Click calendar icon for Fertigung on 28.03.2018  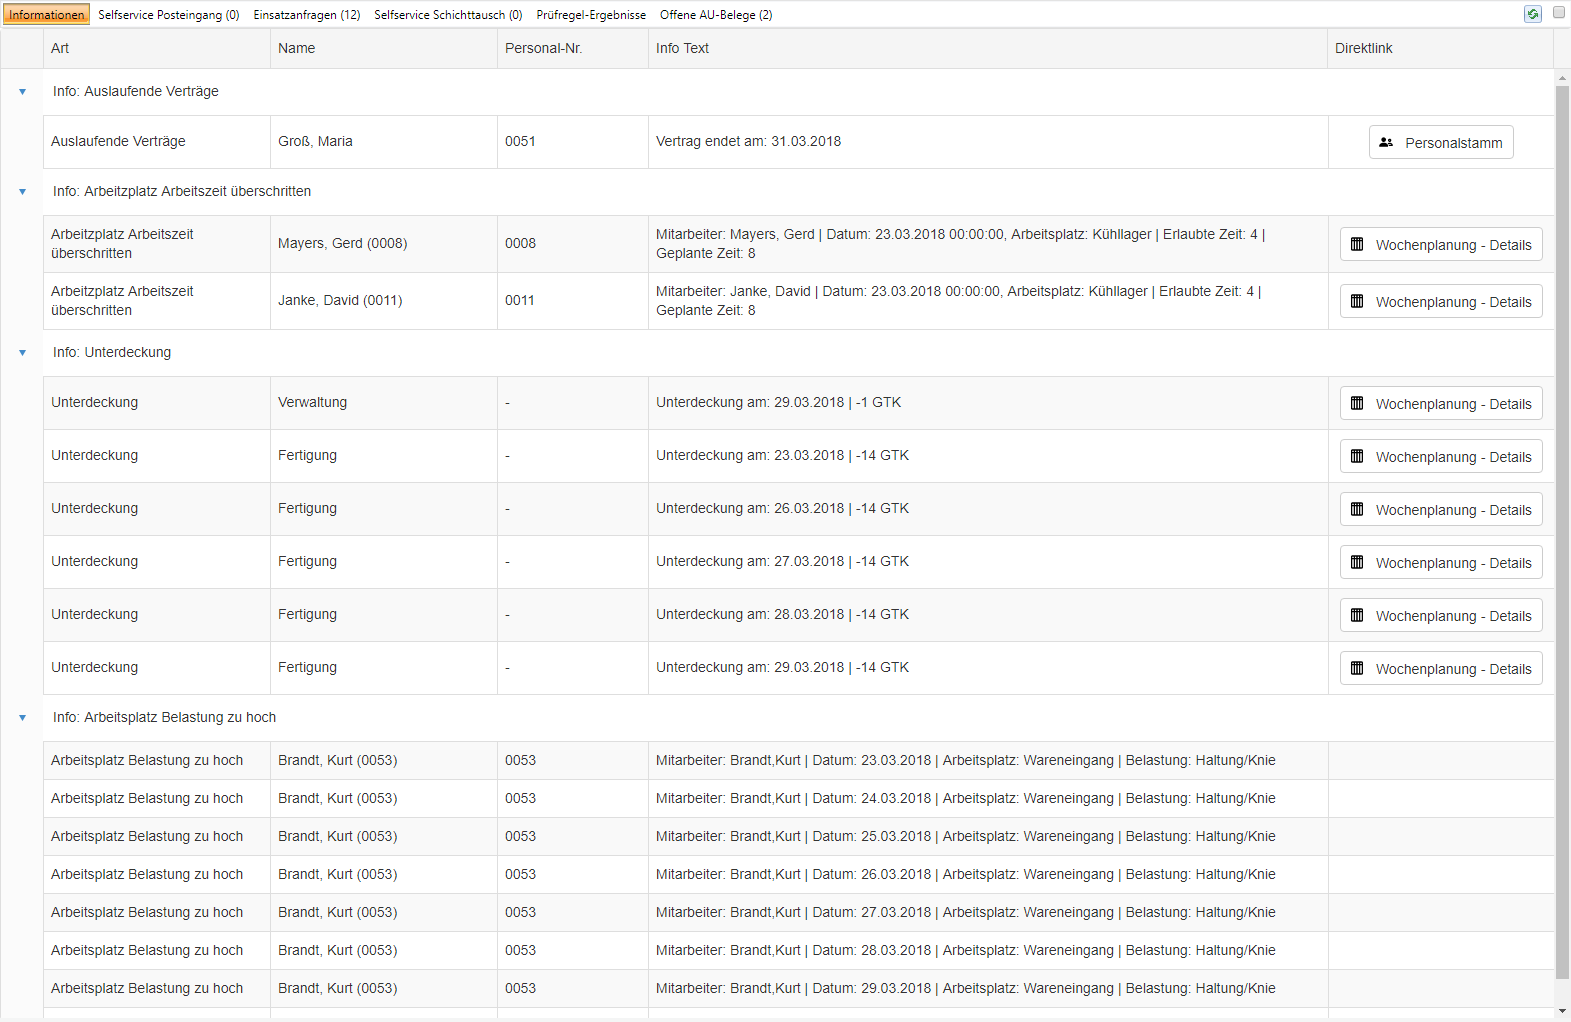(1357, 615)
